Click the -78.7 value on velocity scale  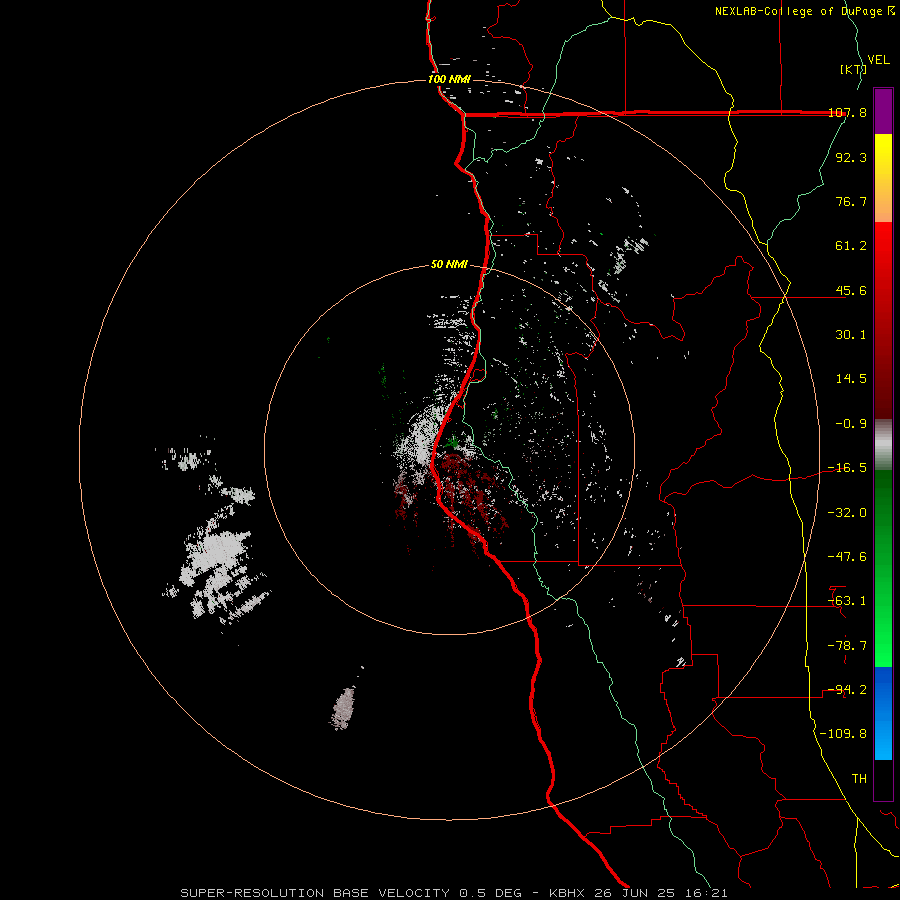pos(847,646)
